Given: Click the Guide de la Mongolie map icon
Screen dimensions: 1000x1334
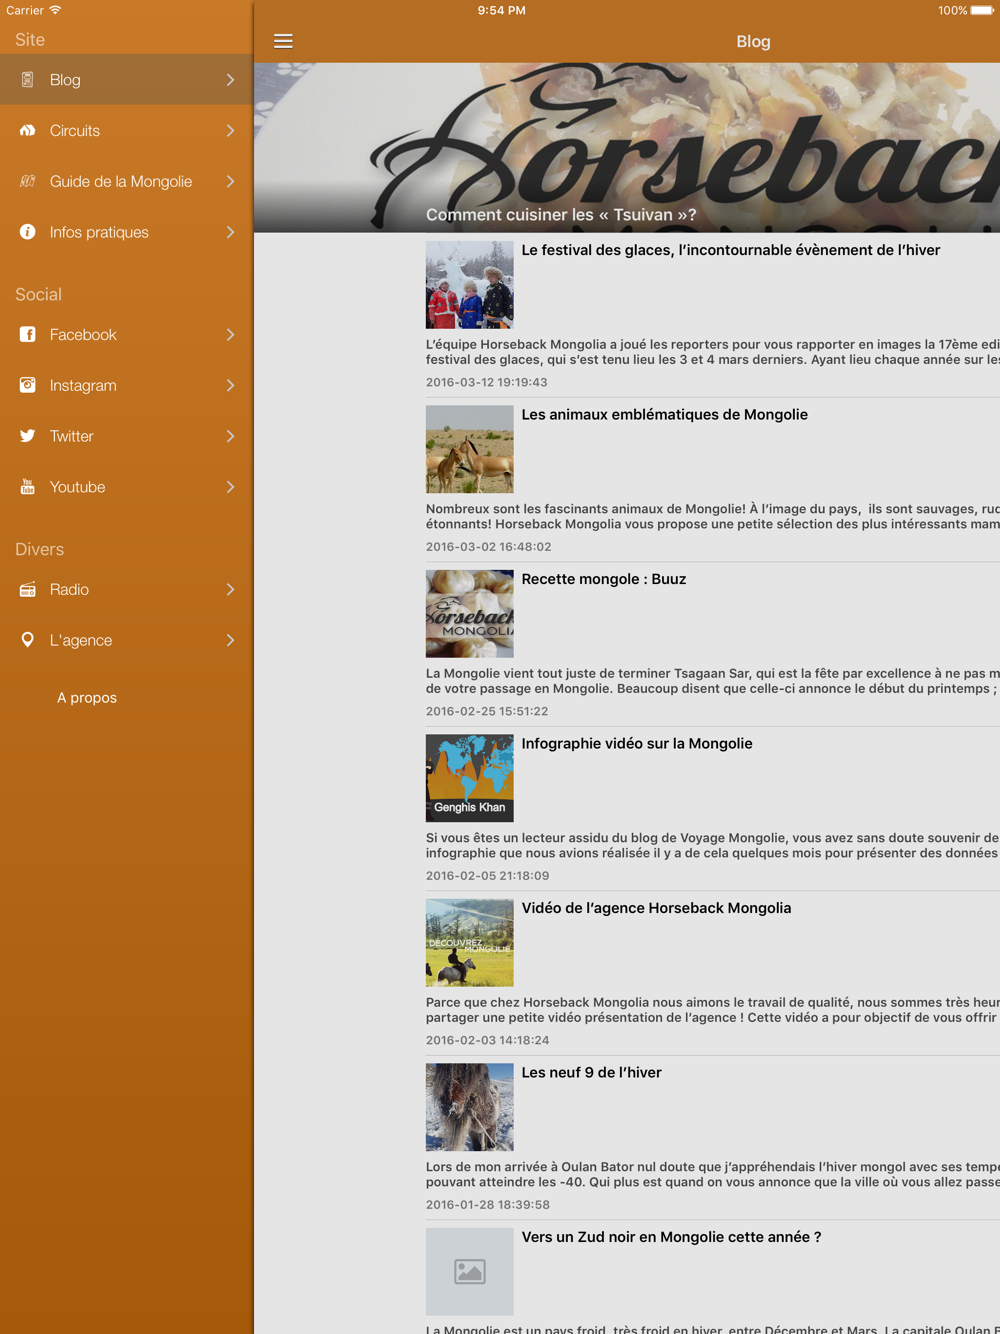Looking at the screenshot, I should pos(27,181).
